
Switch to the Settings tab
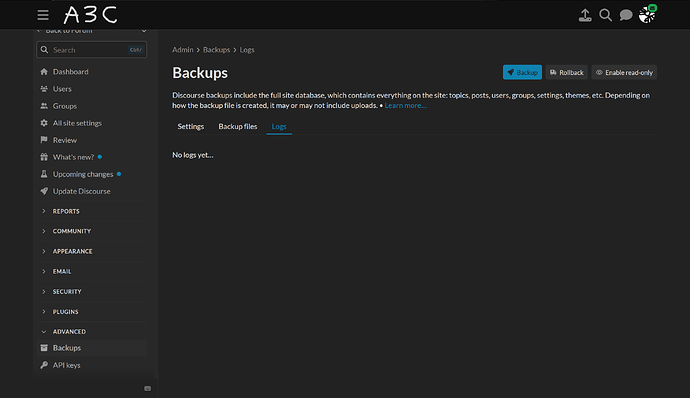click(x=191, y=126)
